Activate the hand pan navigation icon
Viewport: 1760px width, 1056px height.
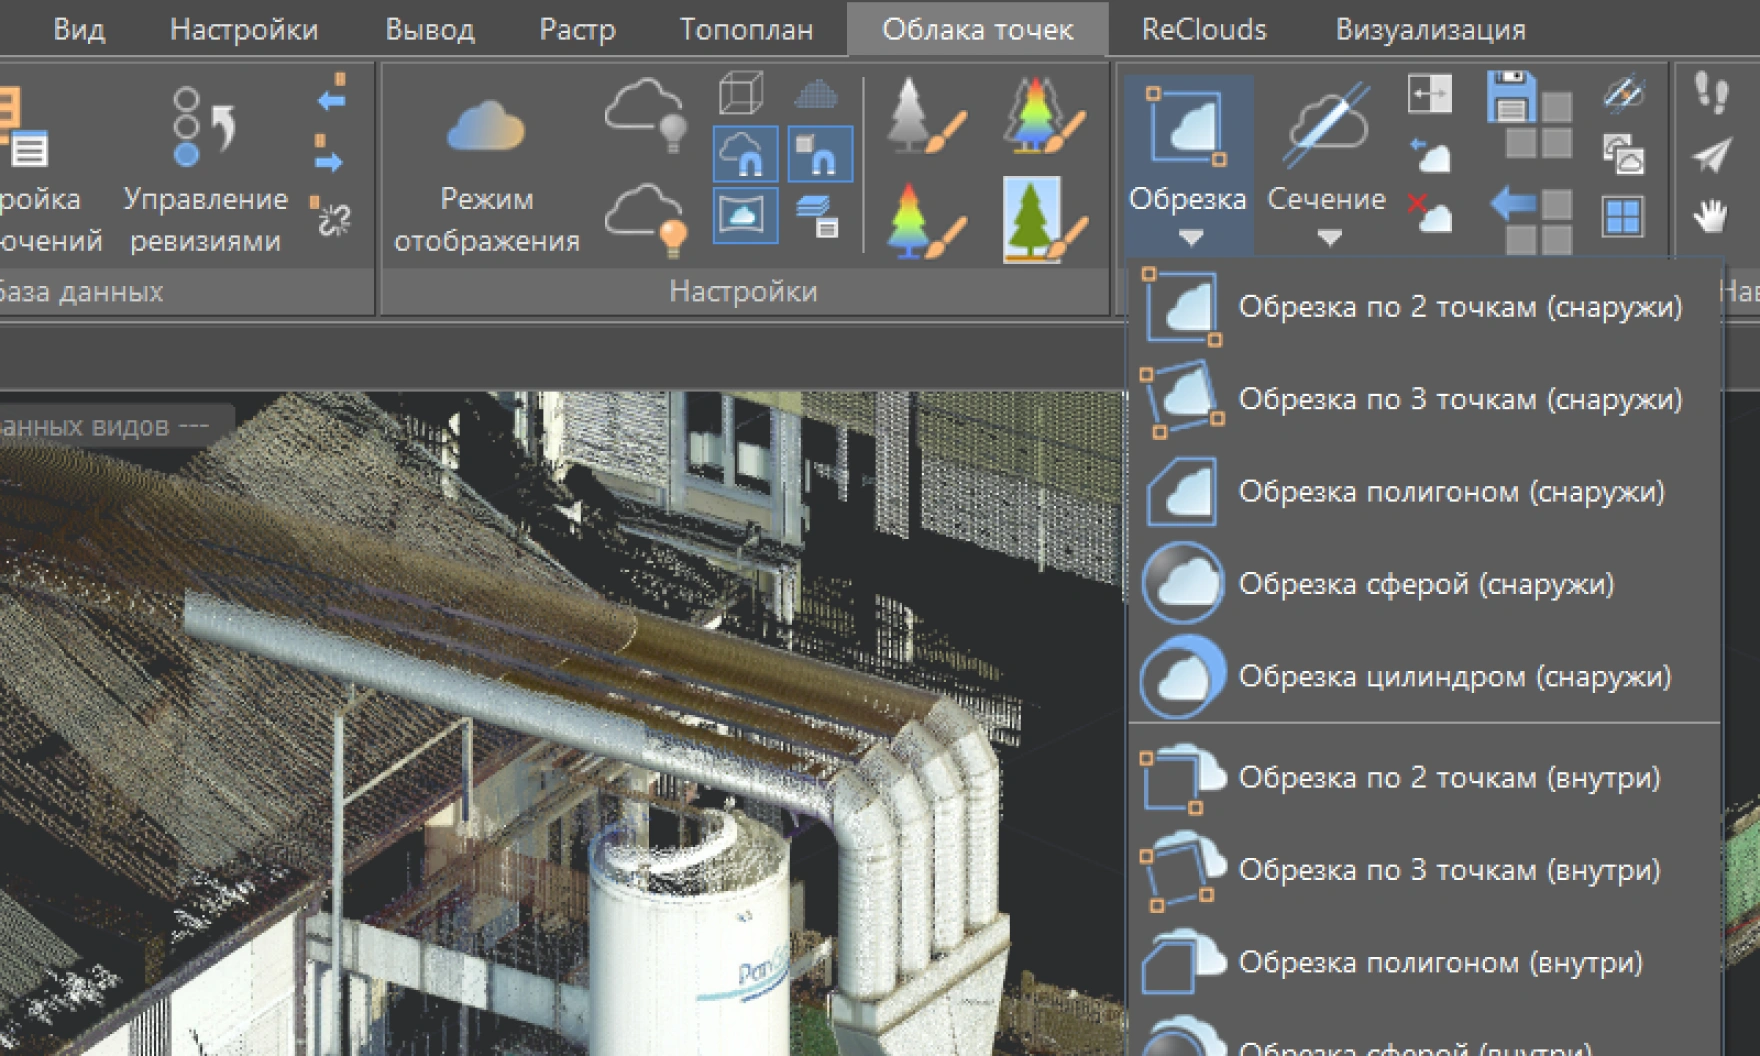click(1711, 215)
